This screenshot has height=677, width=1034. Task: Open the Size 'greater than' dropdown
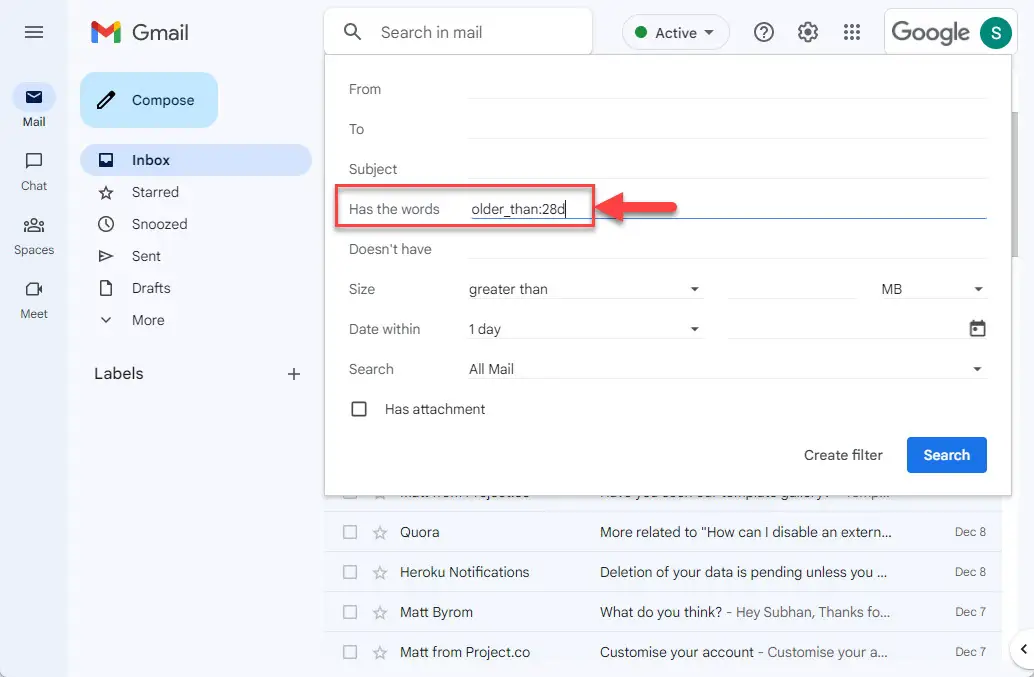pos(584,289)
